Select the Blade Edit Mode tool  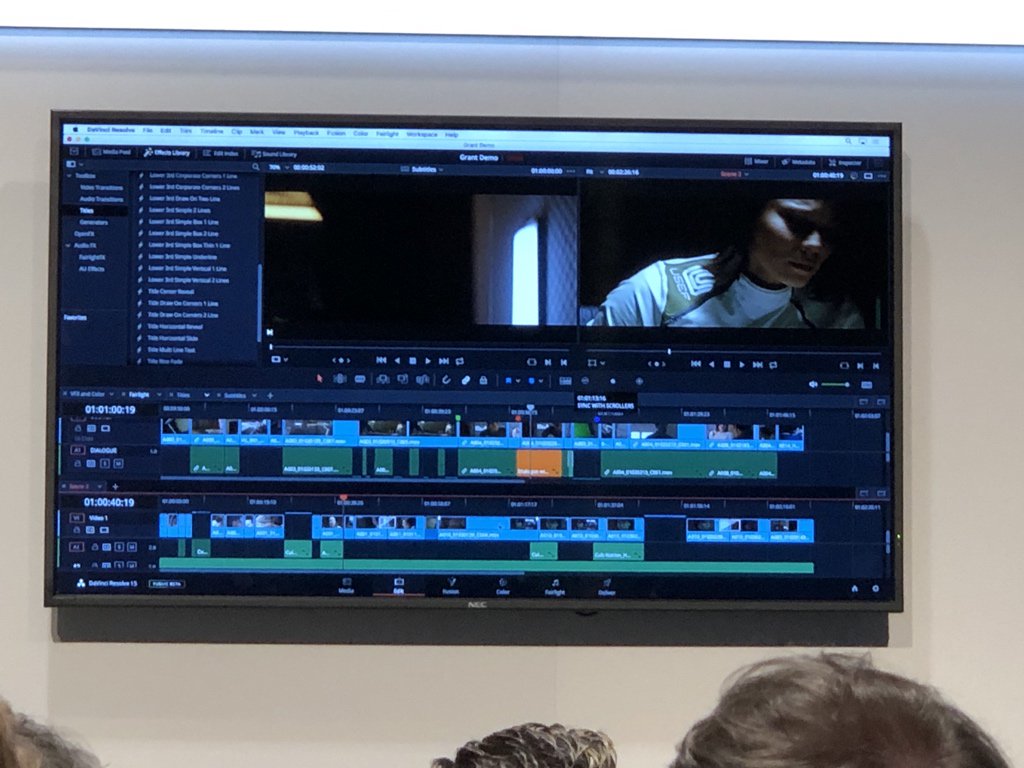pyautogui.click(x=360, y=379)
